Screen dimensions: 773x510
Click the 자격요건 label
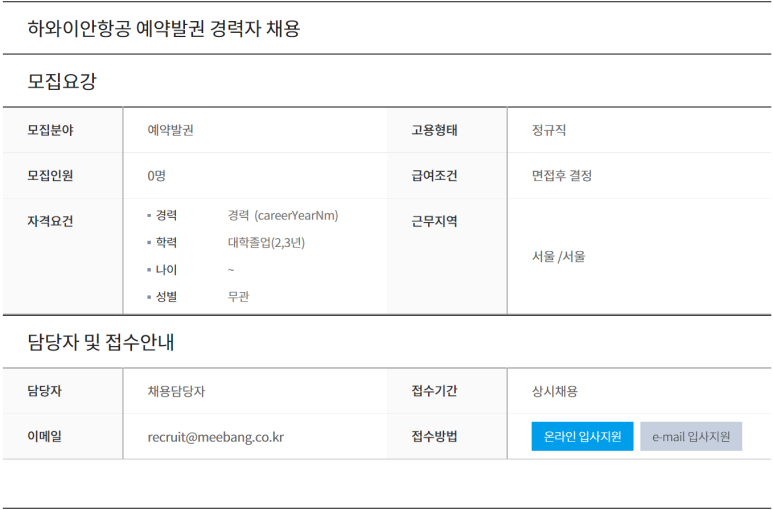coord(50,221)
